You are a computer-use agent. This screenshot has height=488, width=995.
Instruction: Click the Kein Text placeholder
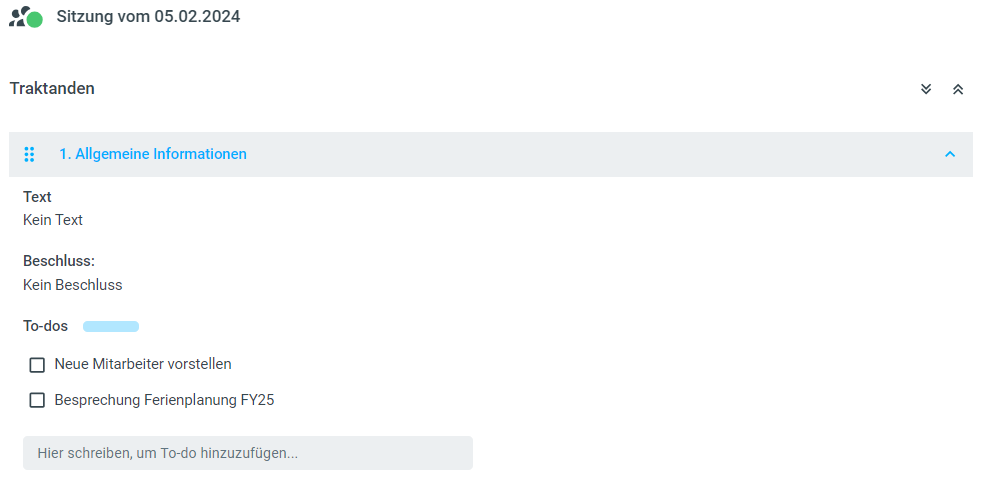tap(53, 220)
